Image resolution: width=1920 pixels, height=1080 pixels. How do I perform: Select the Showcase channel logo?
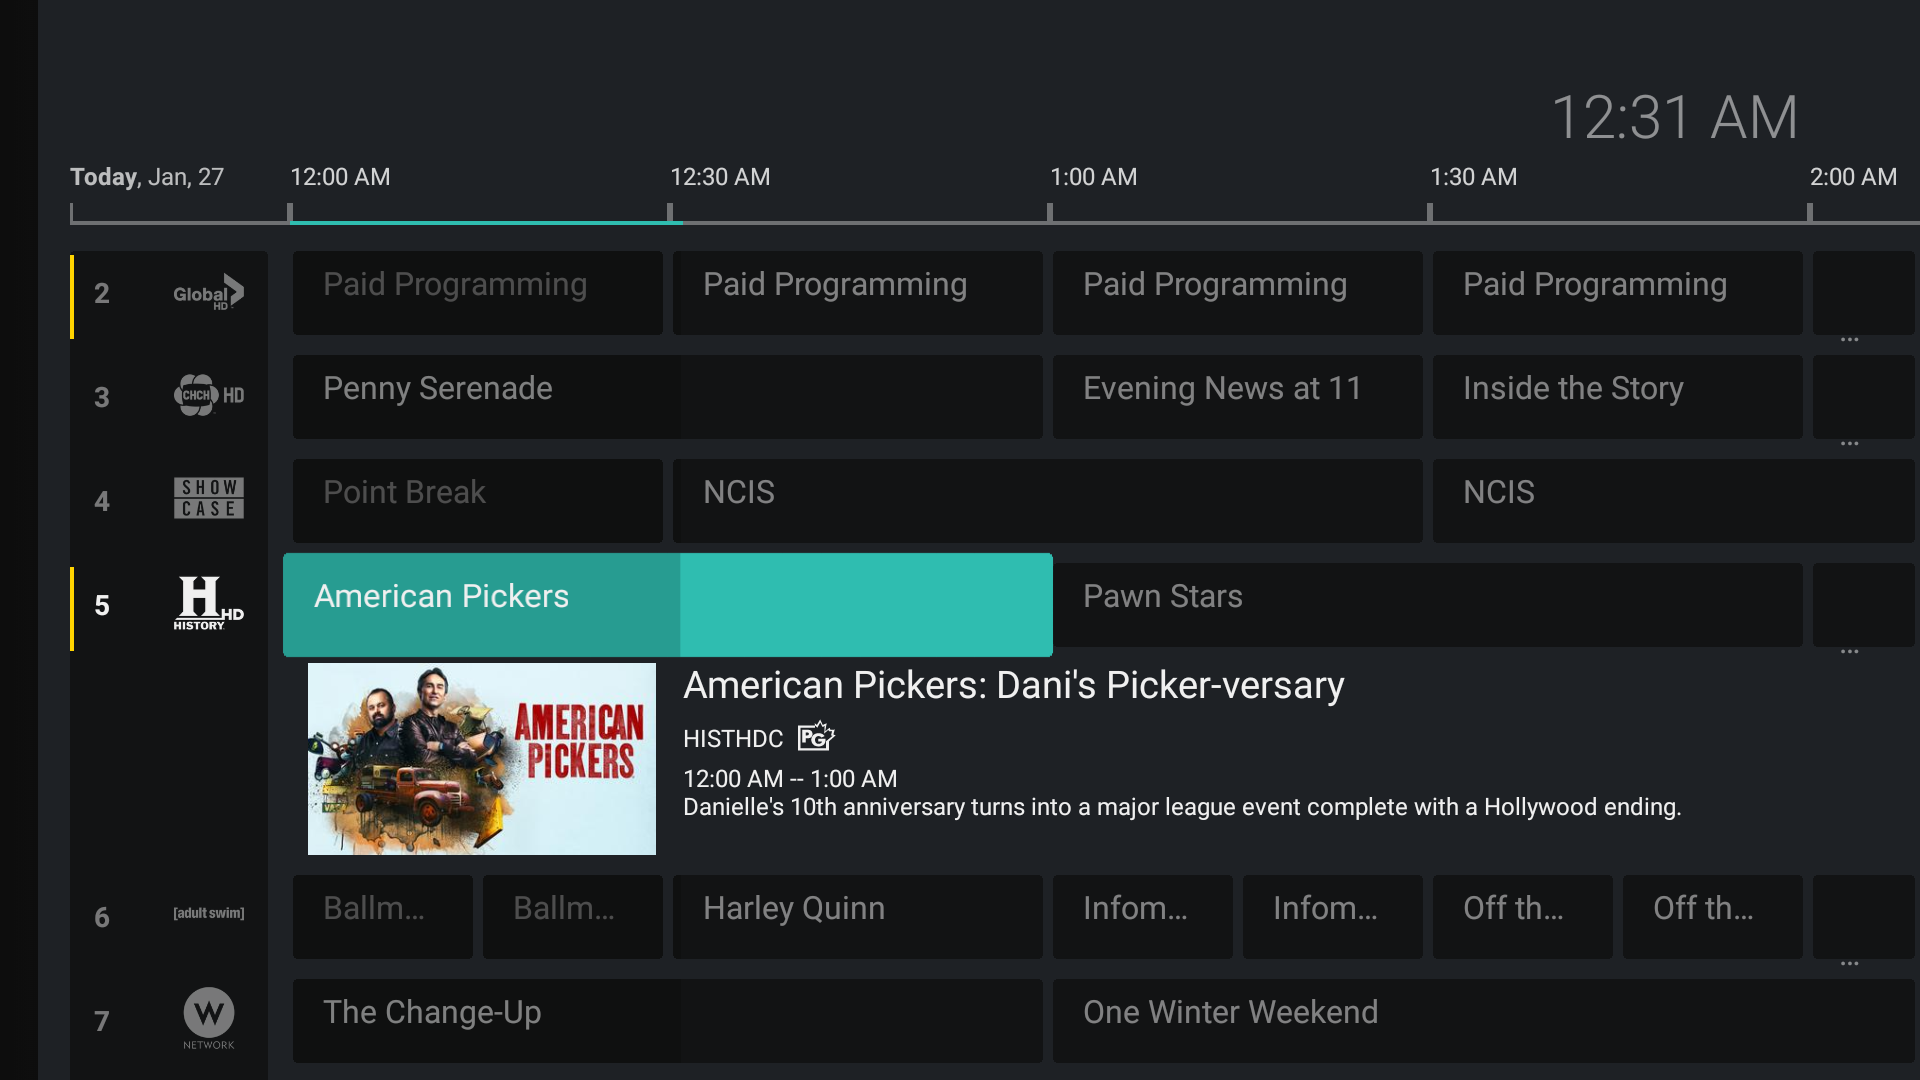pos(208,499)
